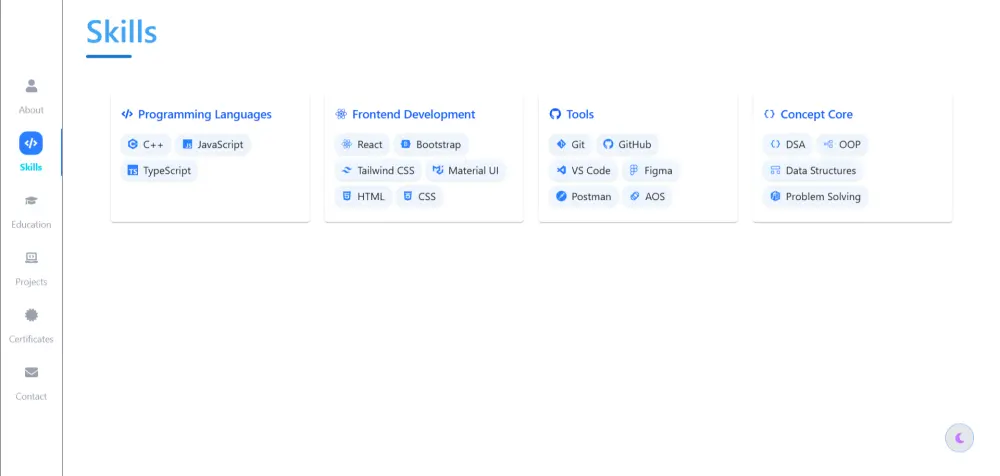Click the GitHub skill chip
1000x476 pixels.
tap(627, 145)
